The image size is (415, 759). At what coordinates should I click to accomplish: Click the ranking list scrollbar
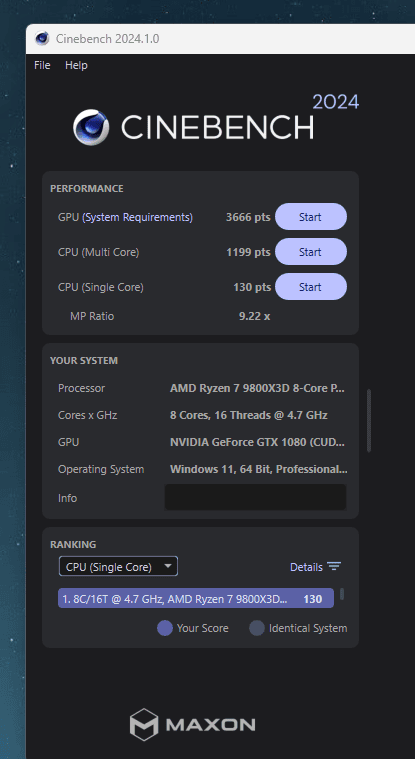[342, 594]
